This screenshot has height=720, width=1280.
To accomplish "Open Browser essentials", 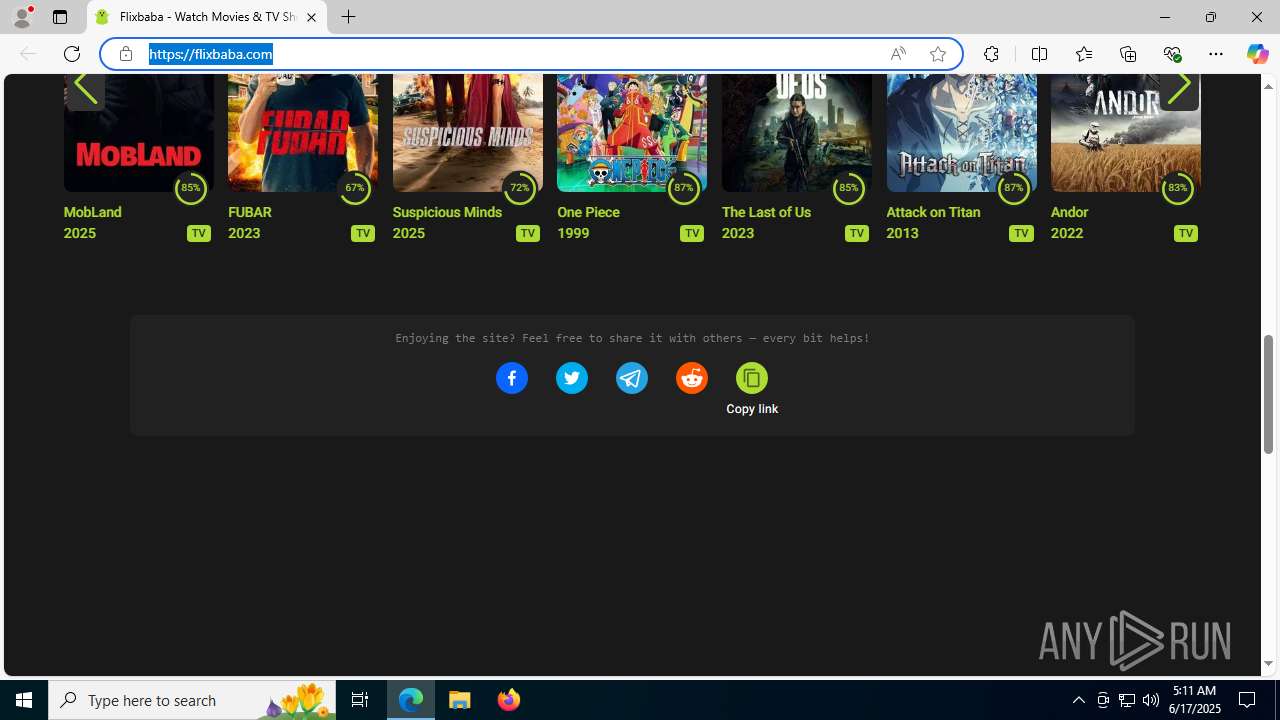I will click(1172, 54).
